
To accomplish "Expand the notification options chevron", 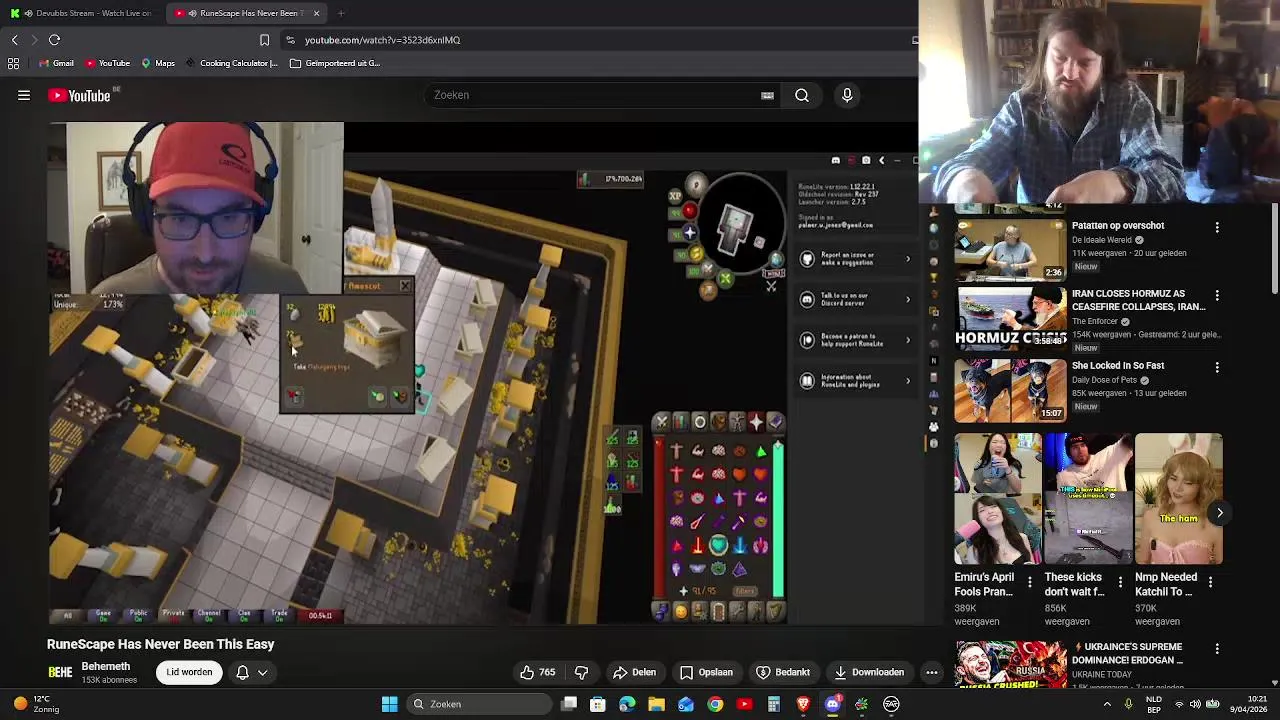I will (263, 672).
